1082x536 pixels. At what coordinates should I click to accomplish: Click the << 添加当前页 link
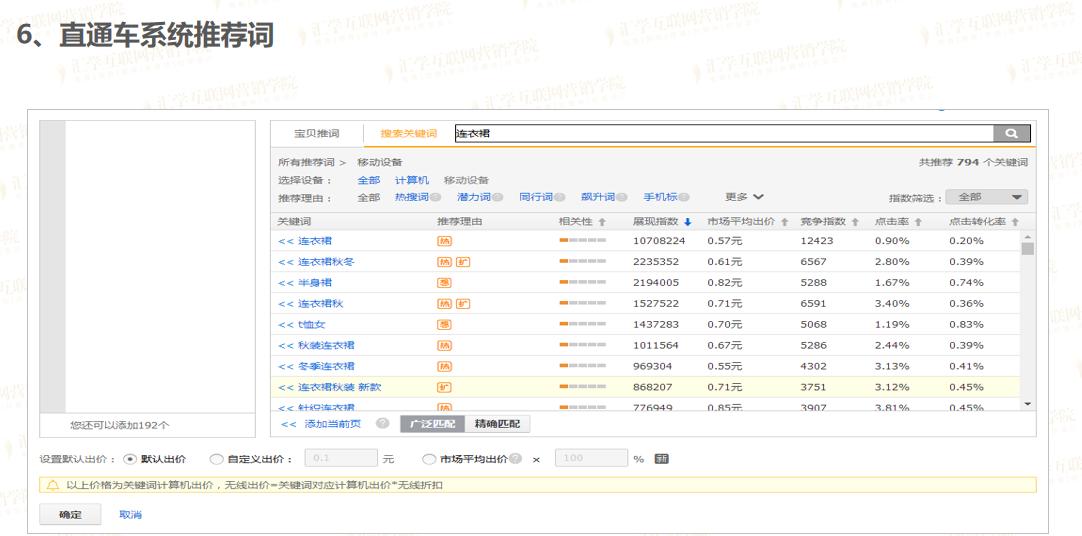tap(321, 424)
